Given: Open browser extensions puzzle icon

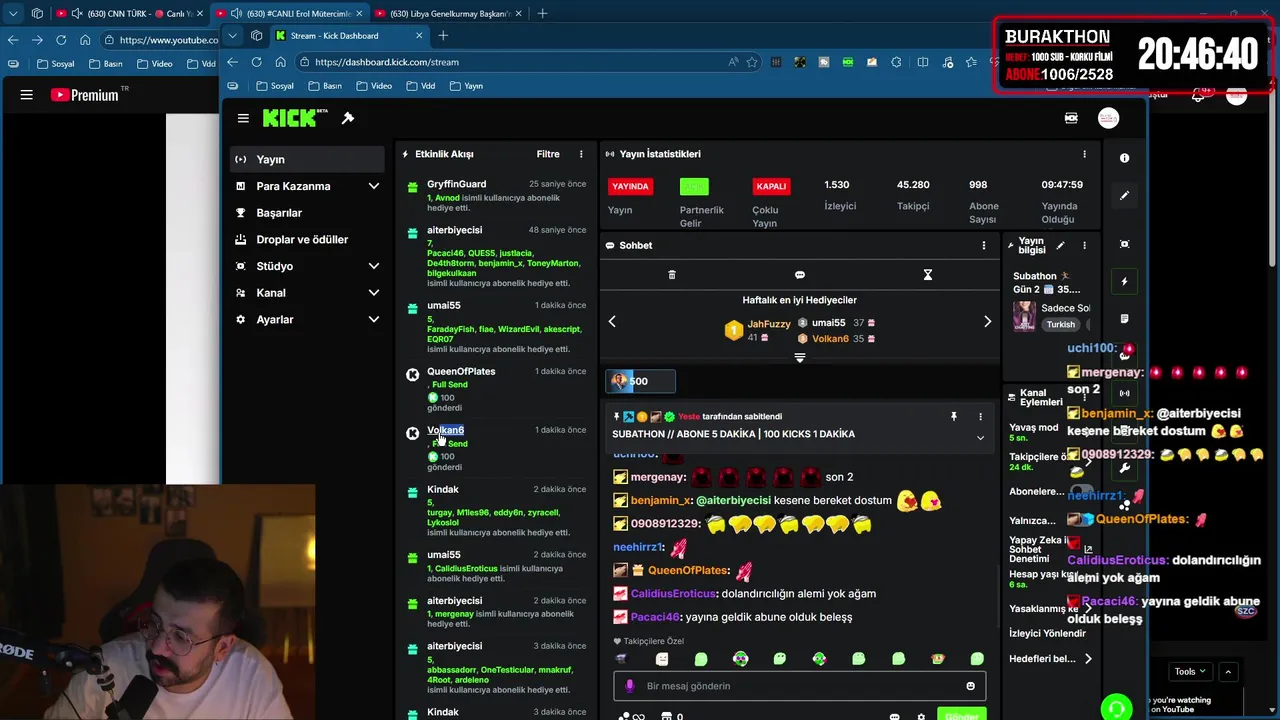Looking at the screenshot, I should (x=895, y=62).
